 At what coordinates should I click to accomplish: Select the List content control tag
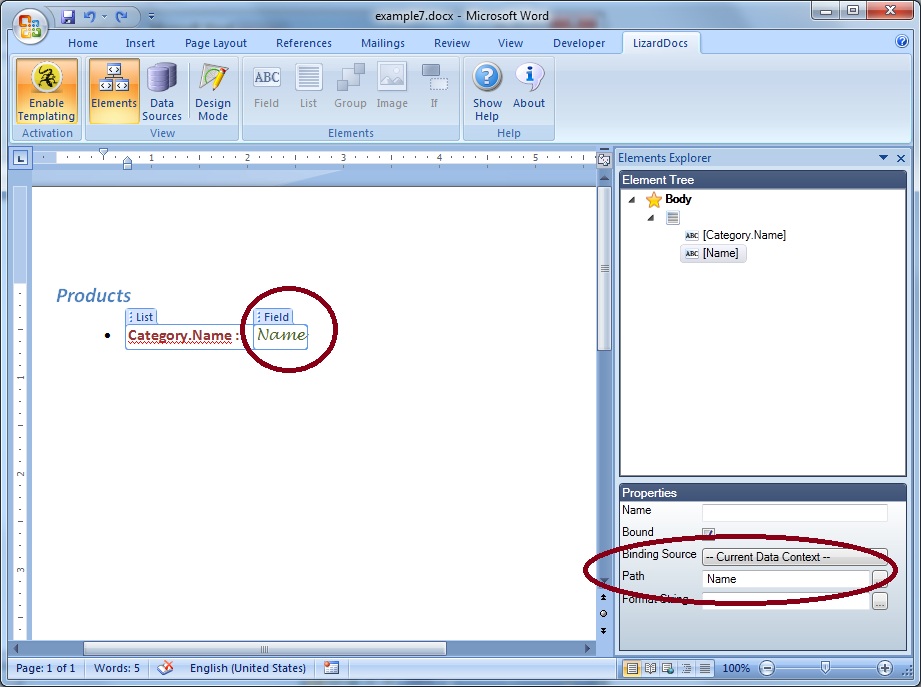coord(141,317)
